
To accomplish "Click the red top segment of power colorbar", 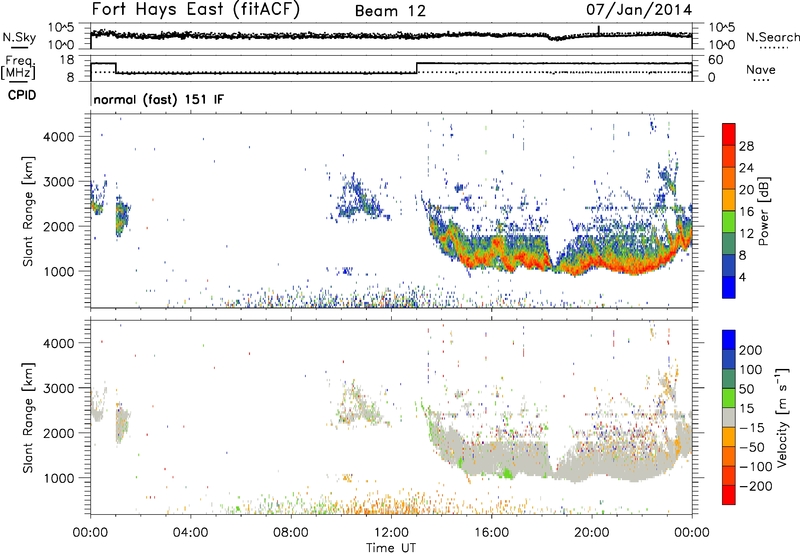I will click(x=729, y=134).
